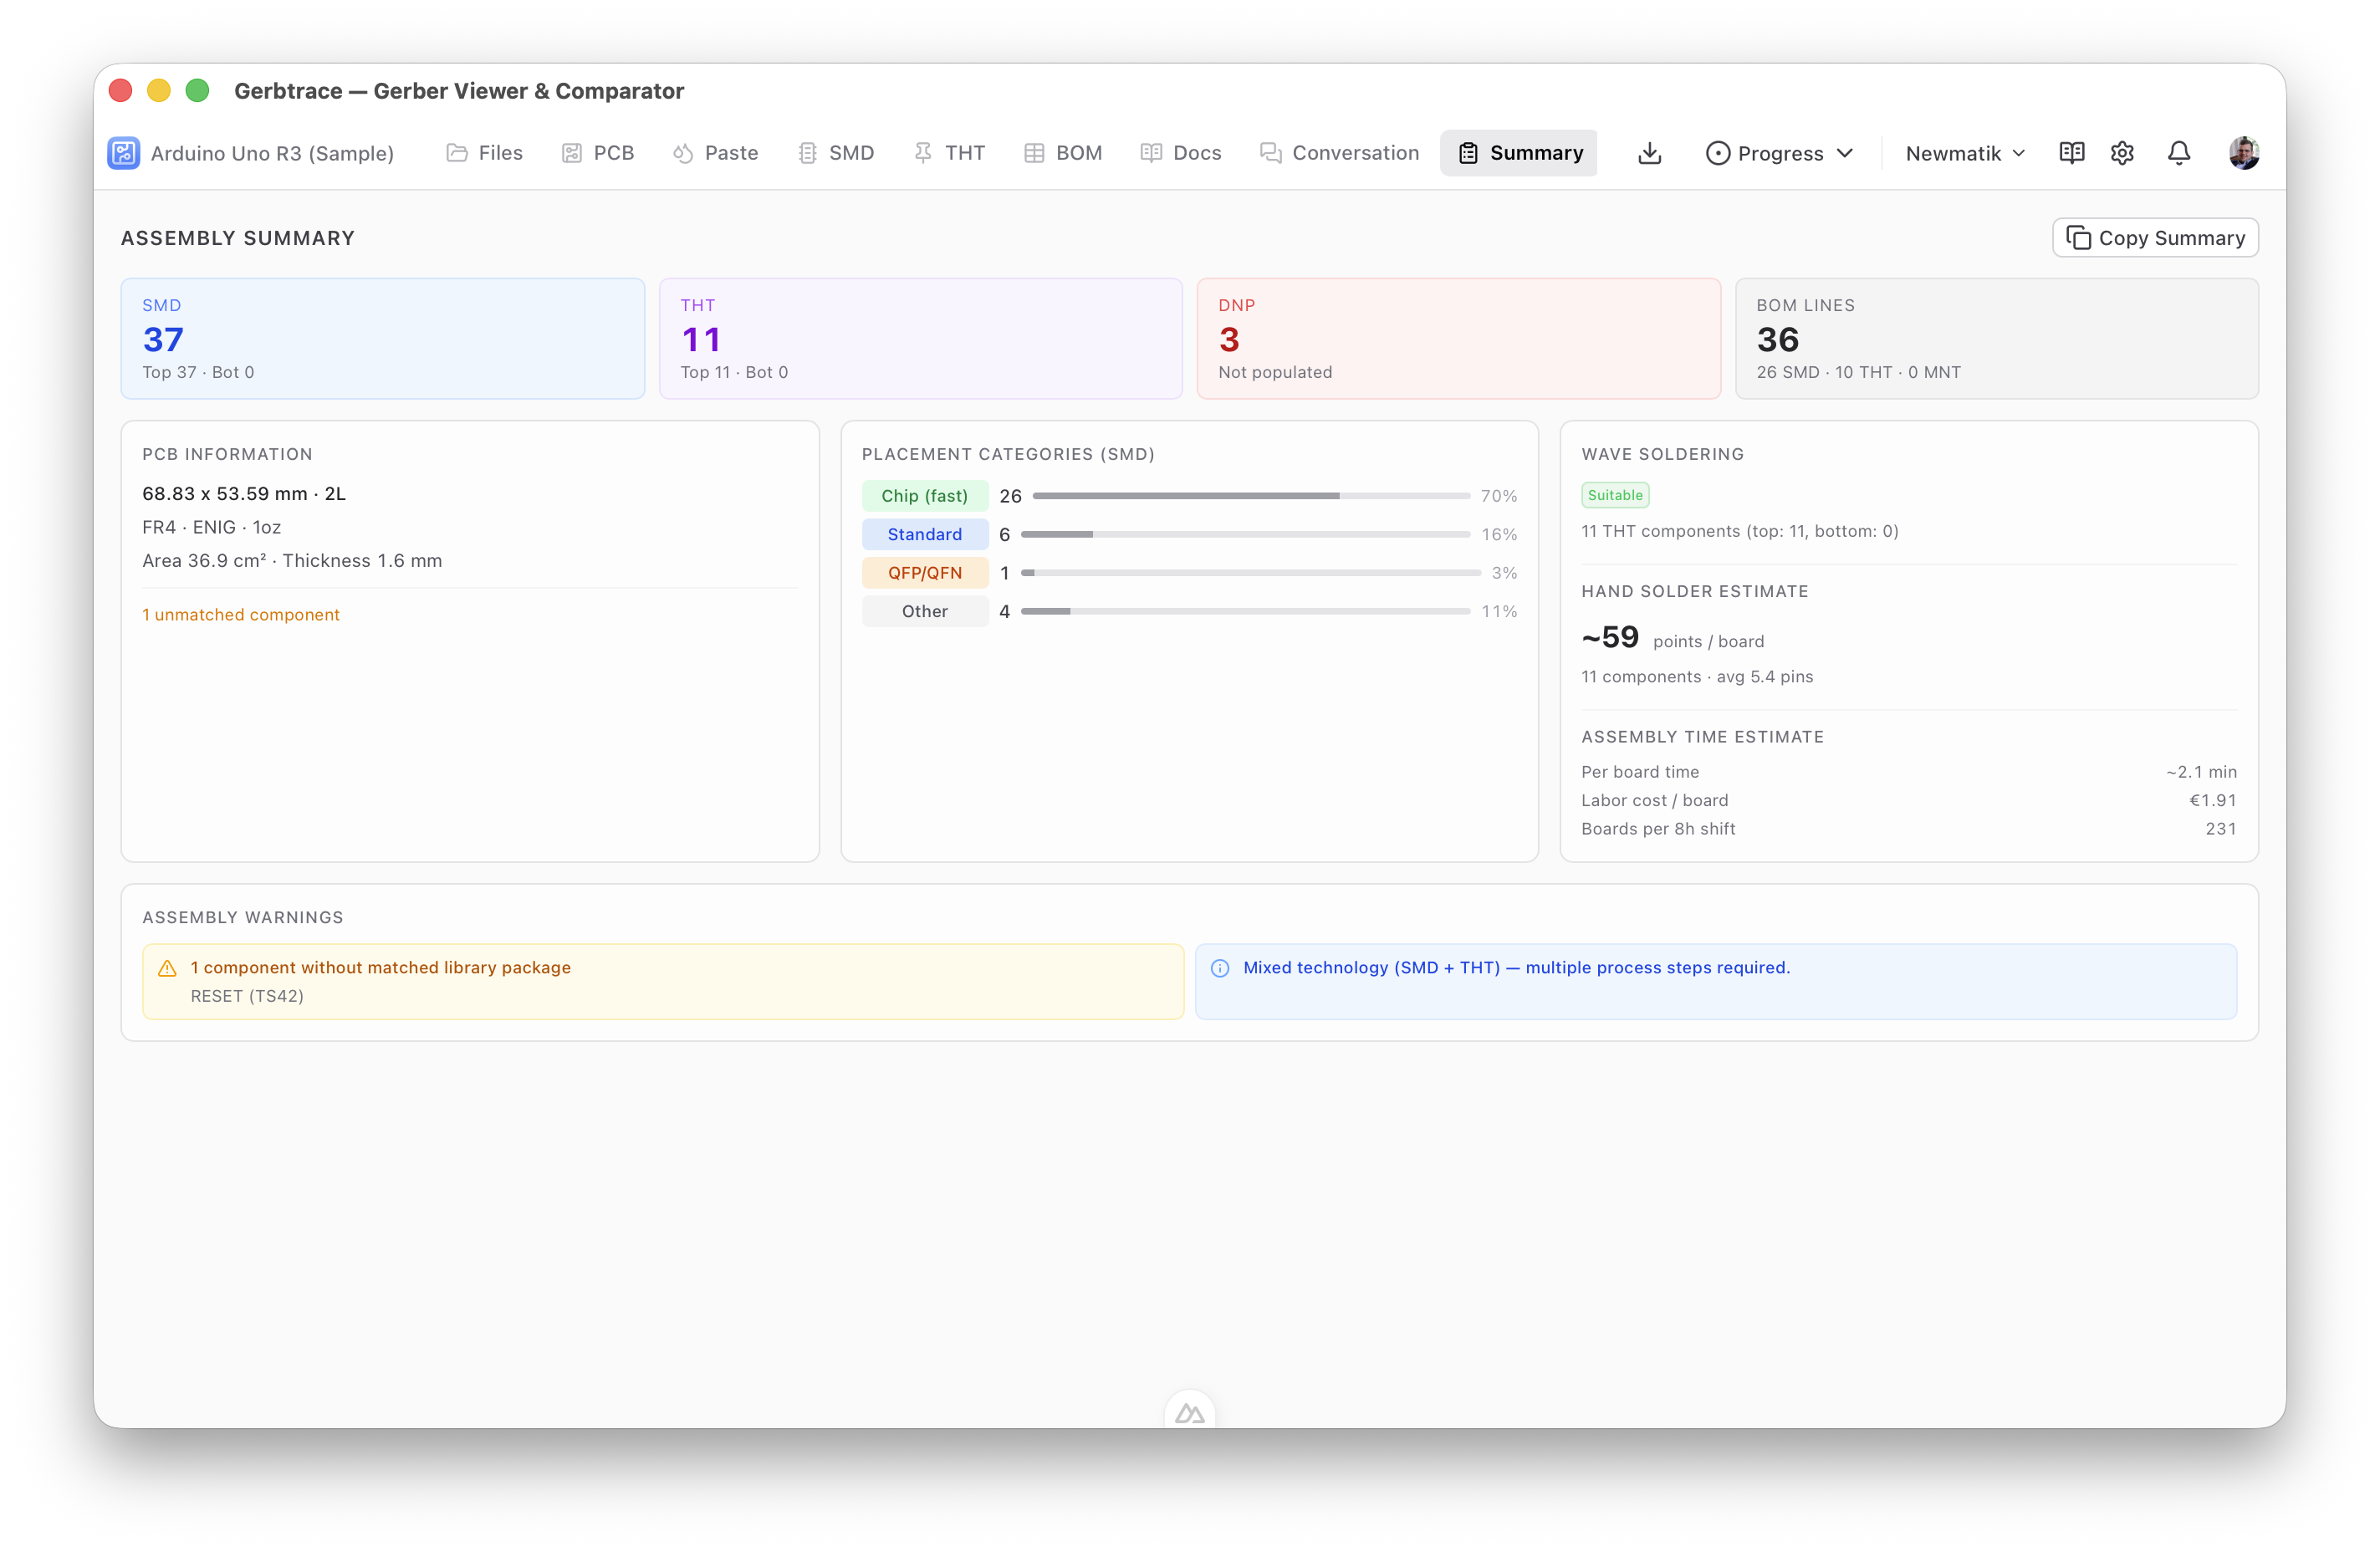Image resolution: width=2380 pixels, height=1552 pixels.
Task: Click the DNP 3 summary card
Action: tap(1459, 339)
